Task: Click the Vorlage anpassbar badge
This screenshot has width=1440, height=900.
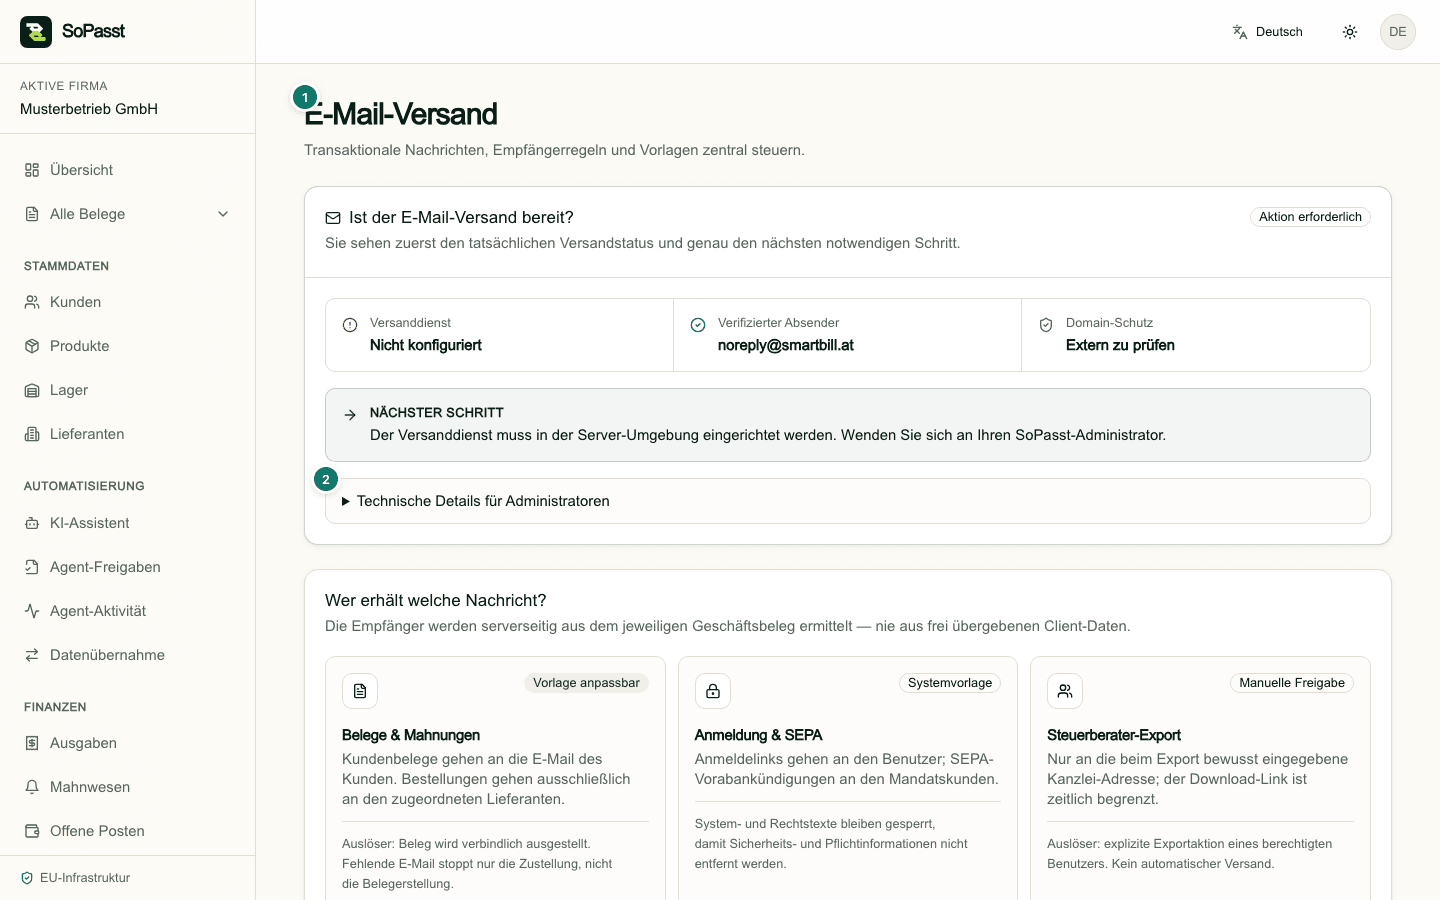Action: tap(586, 683)
